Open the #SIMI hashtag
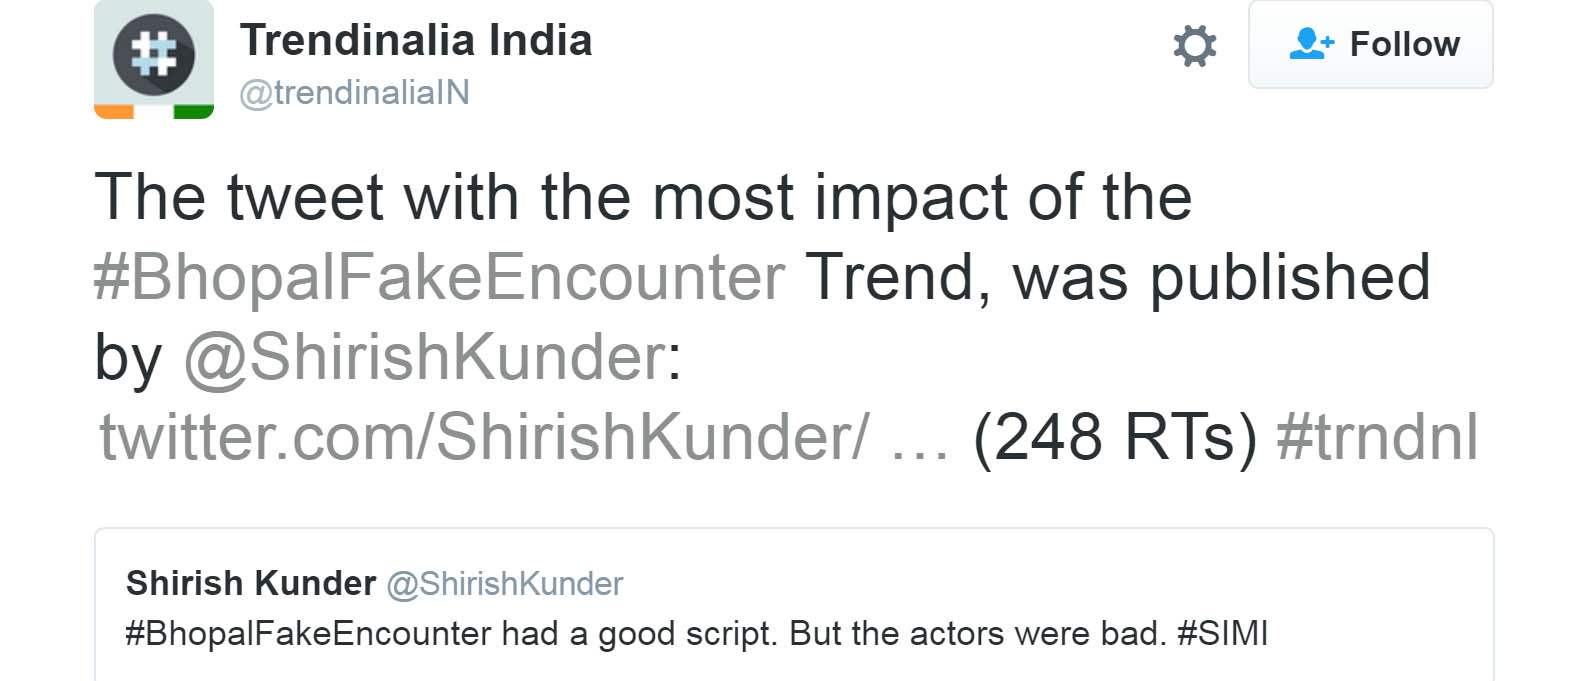The width and height of the screenshot is (1588, 681). [x=1222, y=634]
